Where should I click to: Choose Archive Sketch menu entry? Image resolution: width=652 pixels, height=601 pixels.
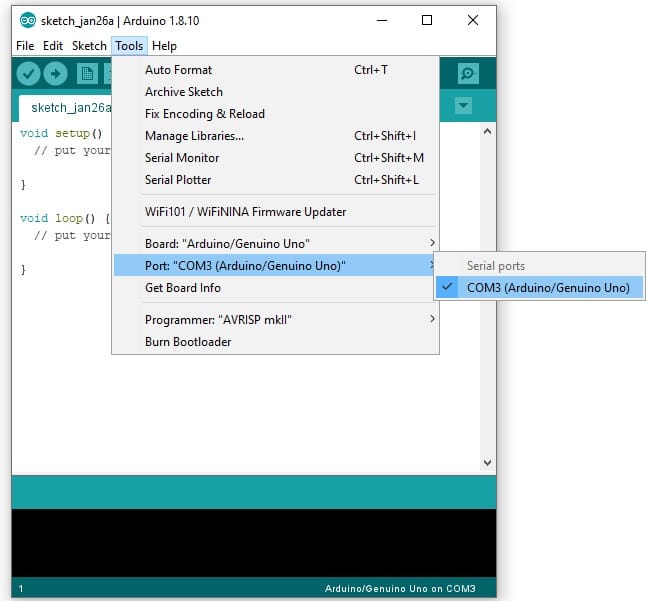pyautogui.click(x=276, y=92)
